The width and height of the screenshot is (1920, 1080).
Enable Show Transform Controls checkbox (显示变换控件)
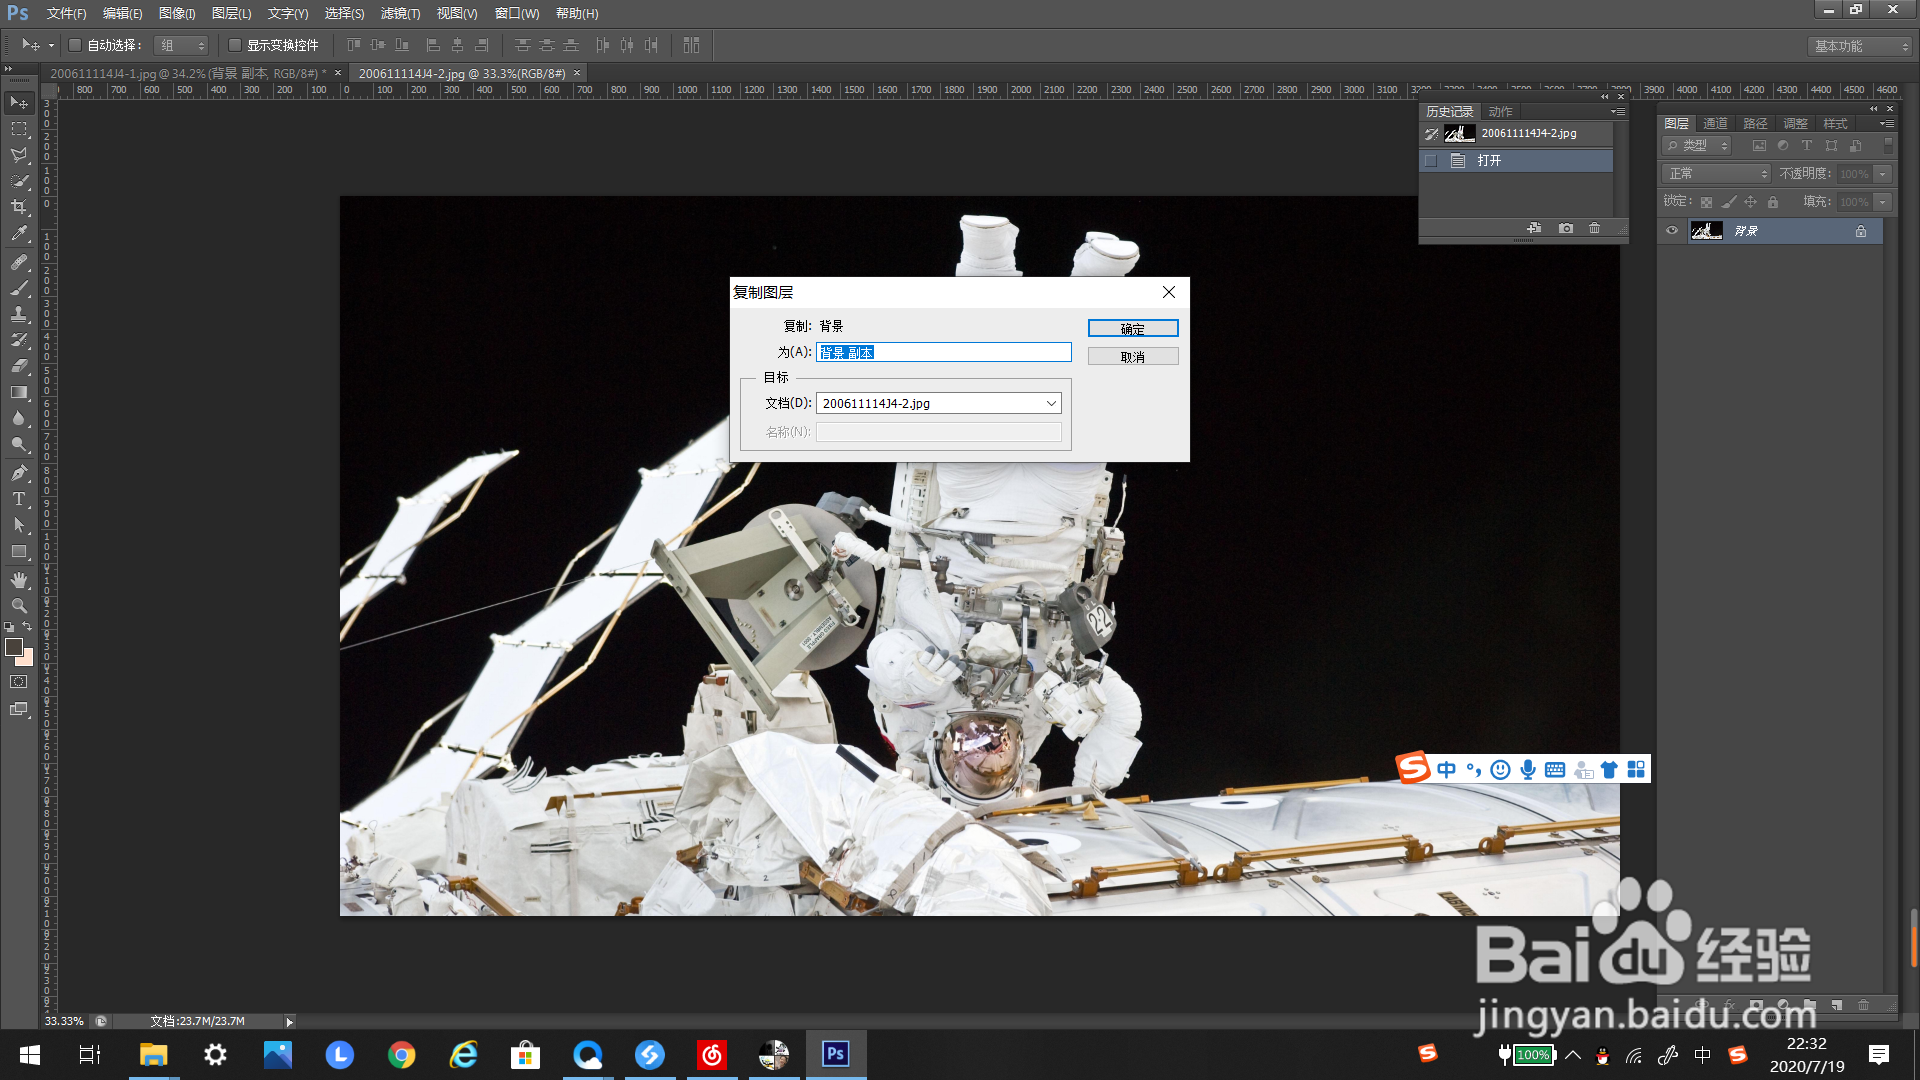235,45
